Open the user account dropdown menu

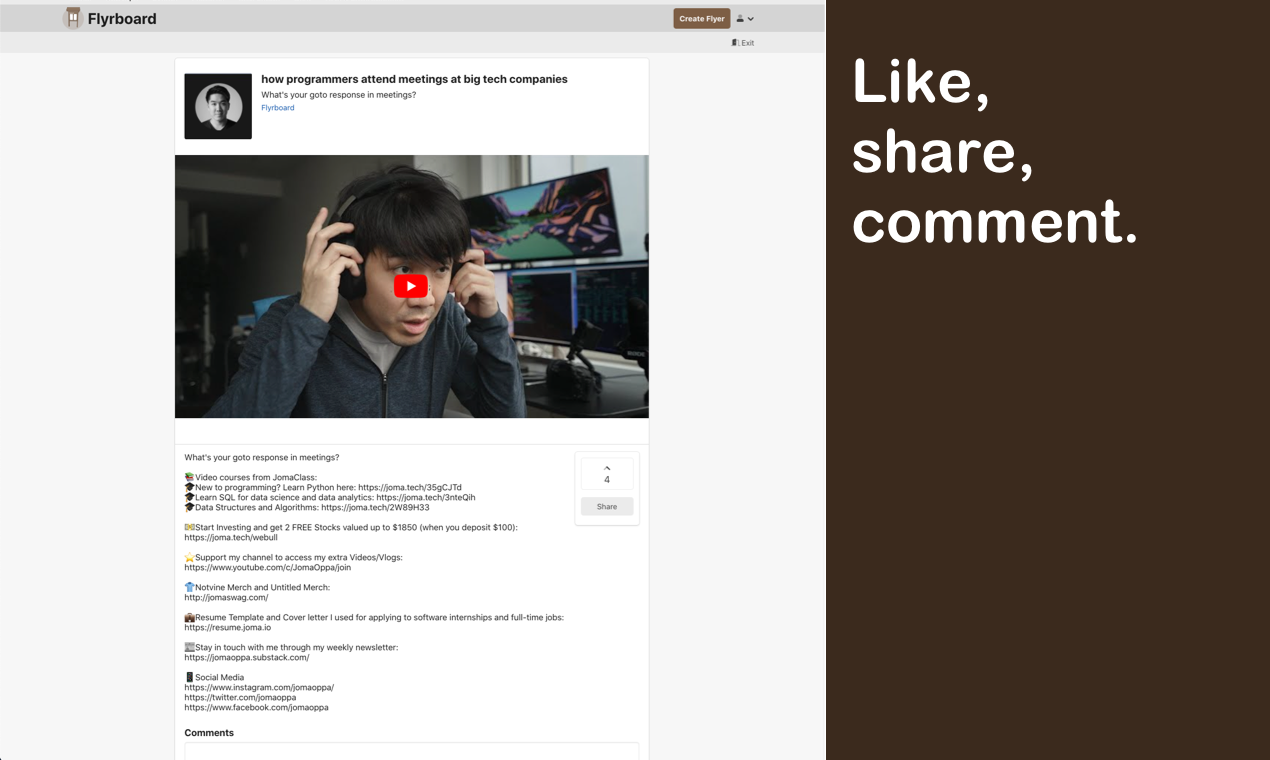[745, 18]
